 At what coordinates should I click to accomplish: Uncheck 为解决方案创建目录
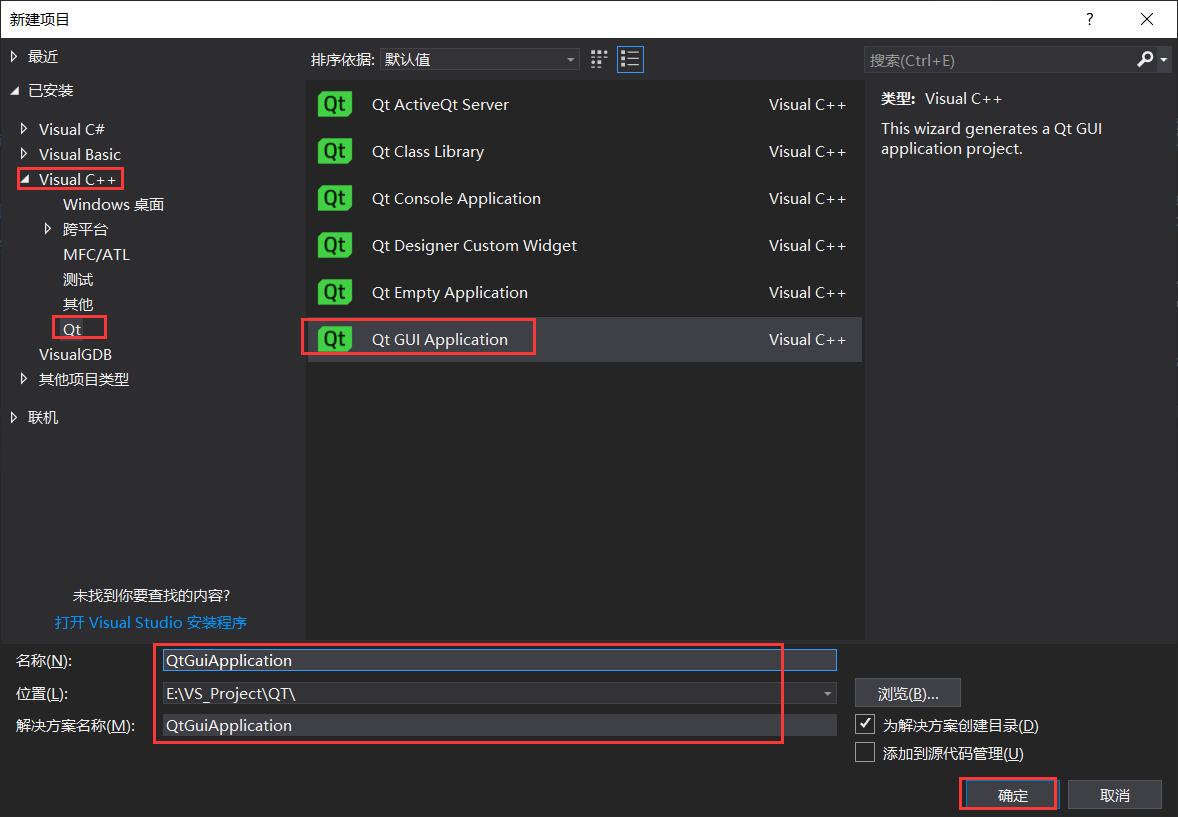[864, 723]
